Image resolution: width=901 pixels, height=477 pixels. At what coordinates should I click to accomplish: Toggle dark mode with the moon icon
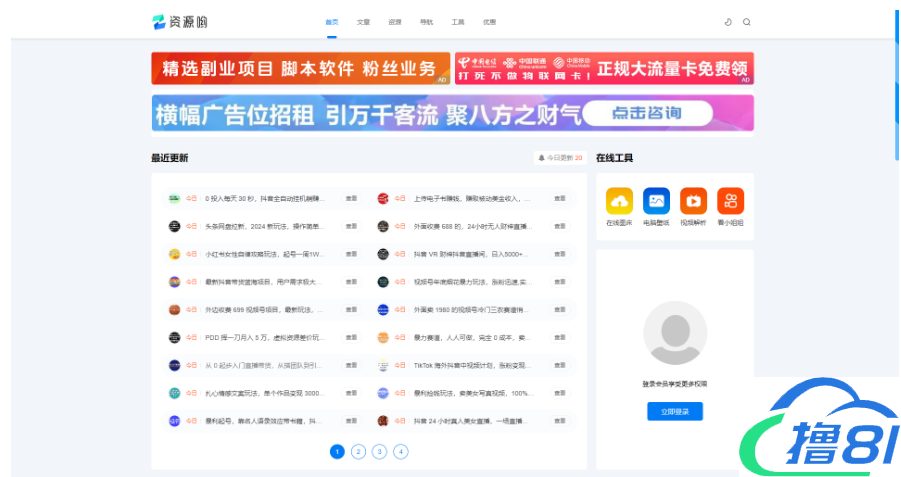[x=728, y=22]
